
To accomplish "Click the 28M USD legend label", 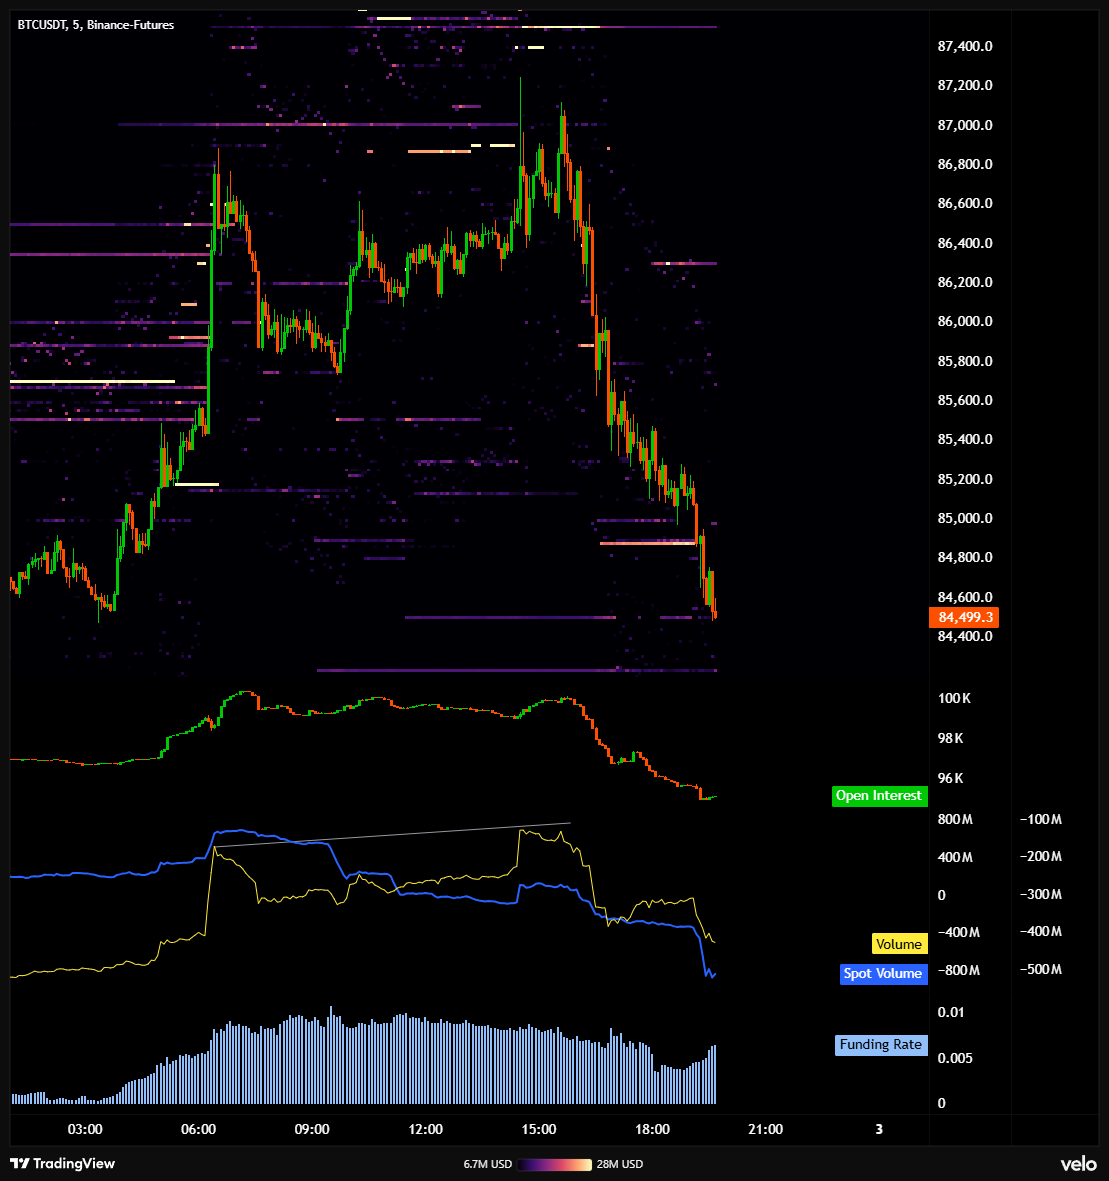I will pos(620,1164).
